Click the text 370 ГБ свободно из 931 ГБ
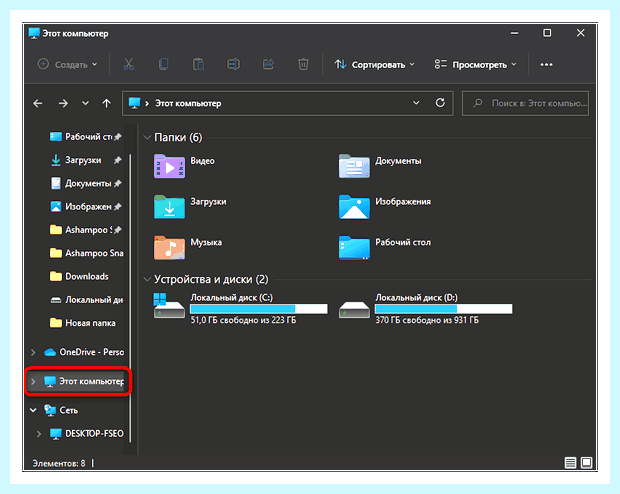Viewport: 620px width, 494px height. [x=427, y=320]
